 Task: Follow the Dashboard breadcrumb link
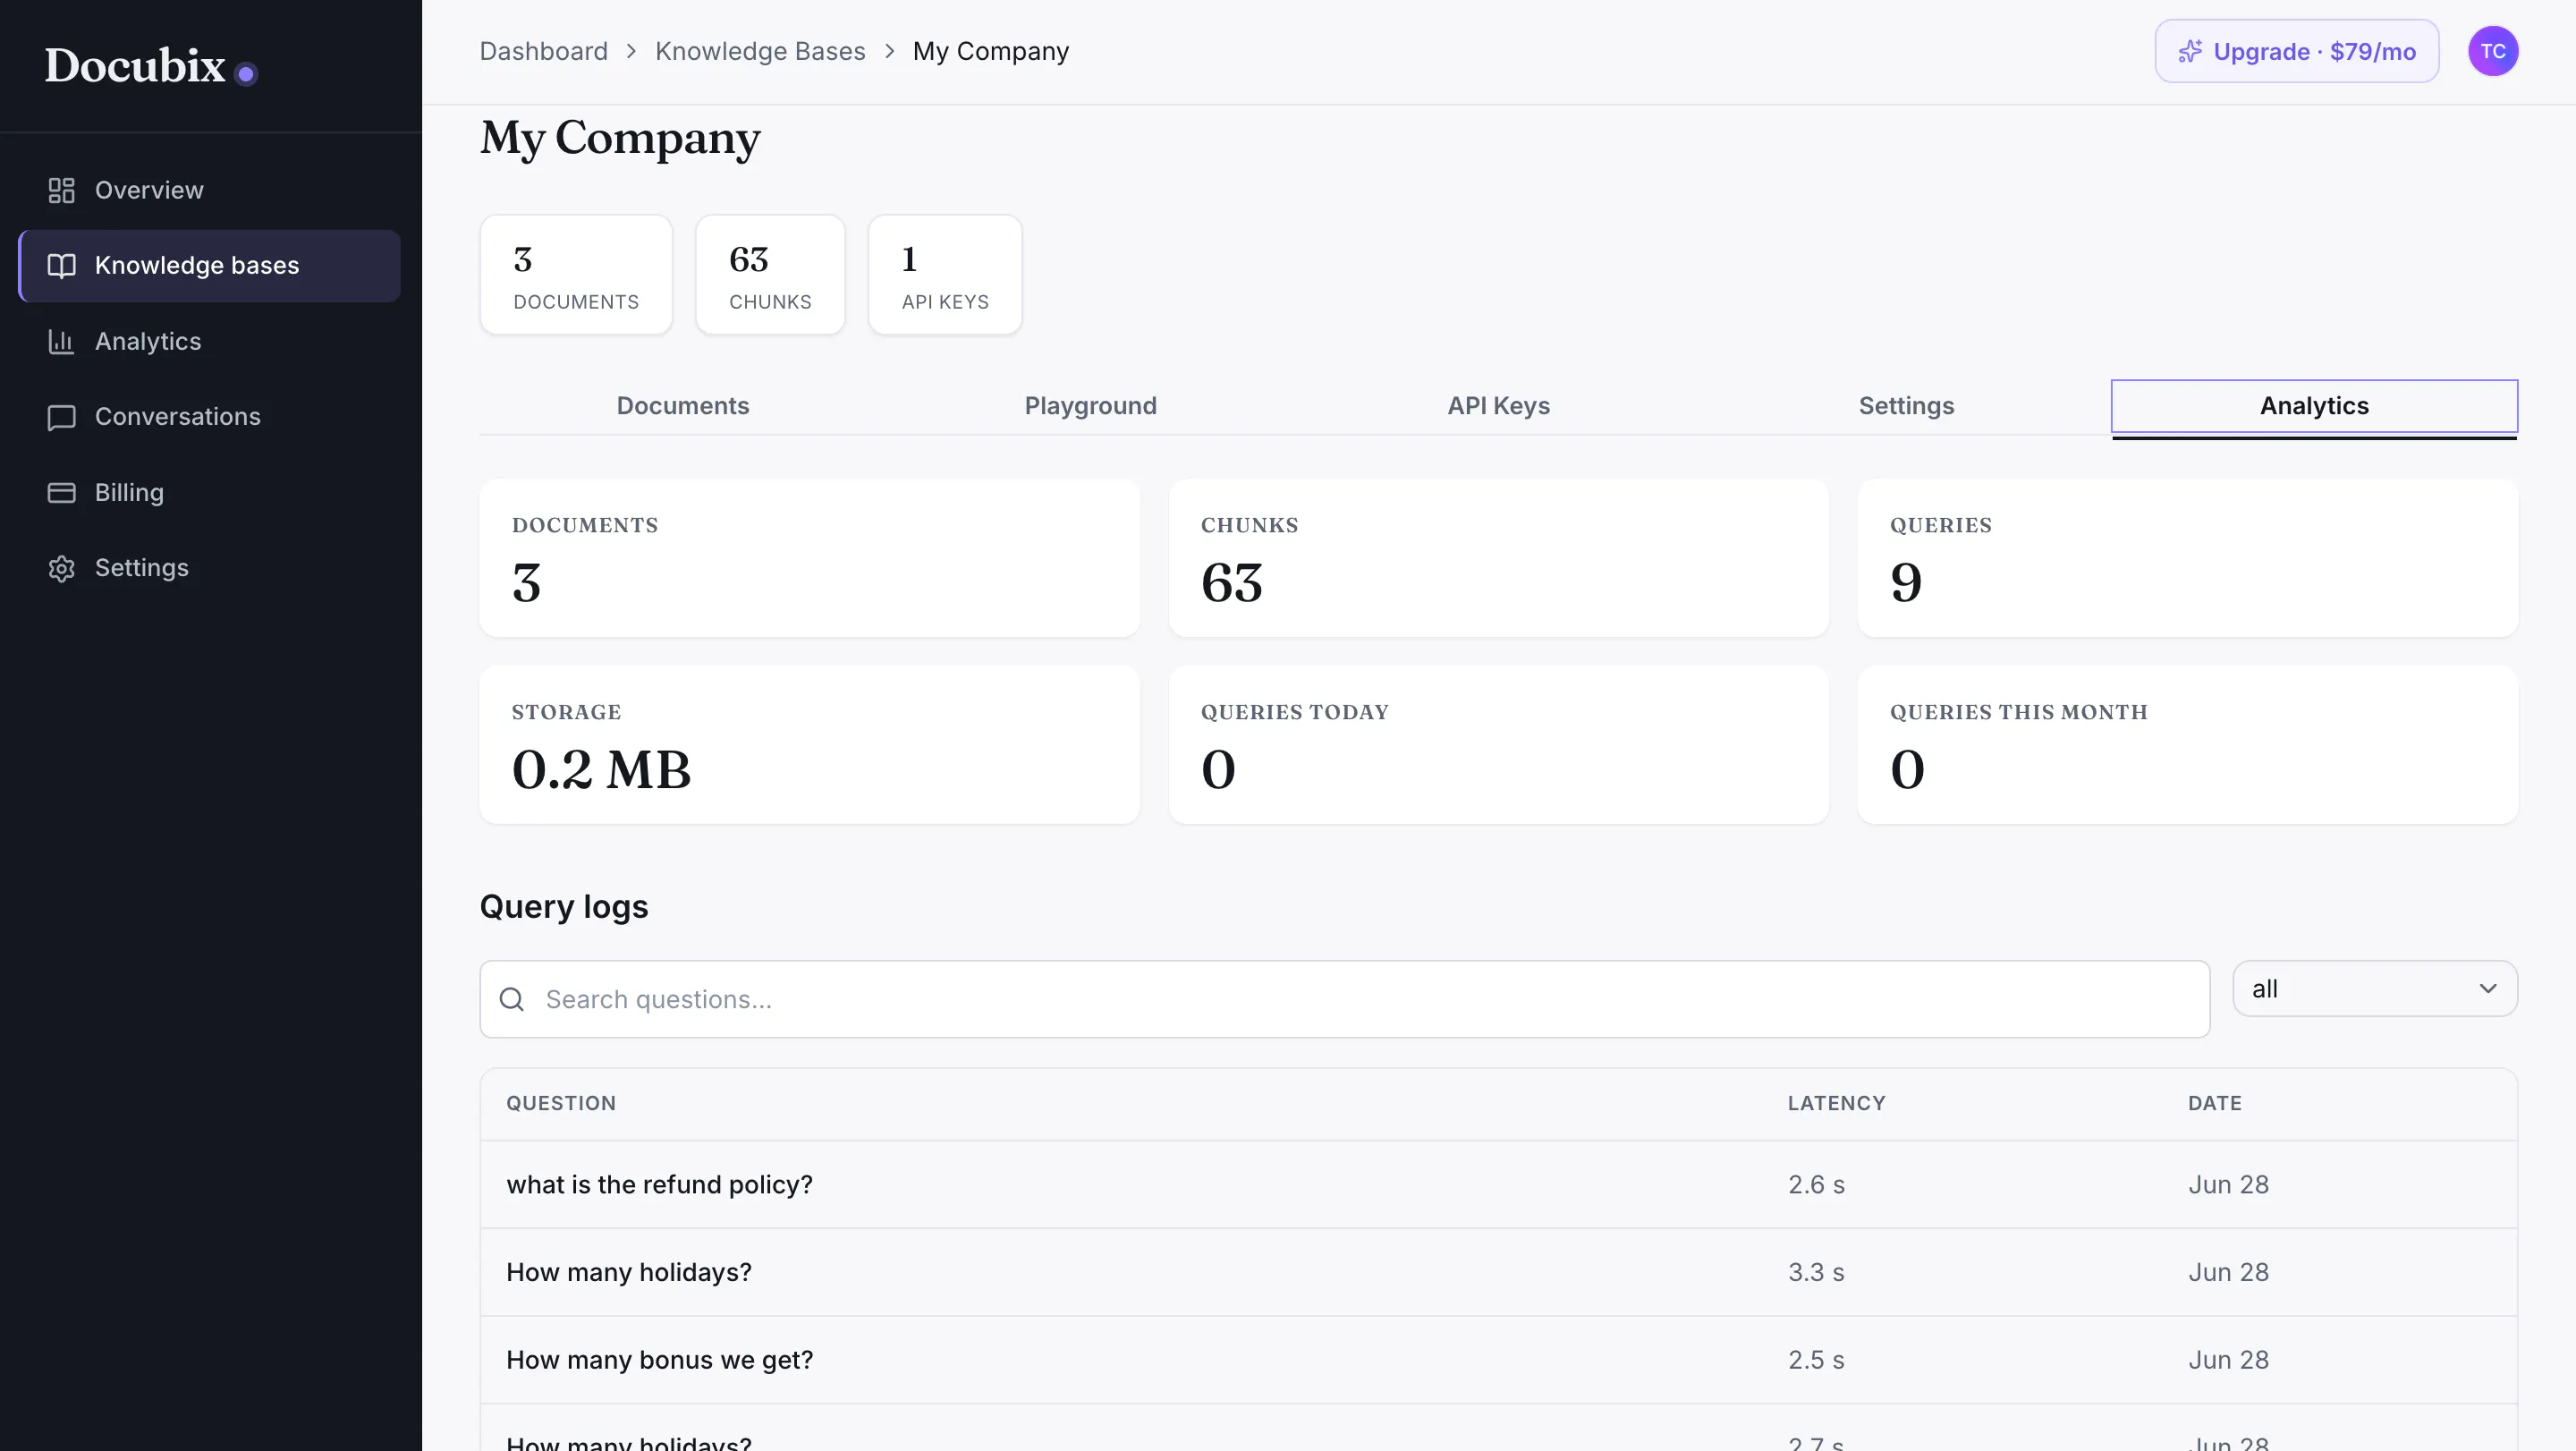coord(543,51)
